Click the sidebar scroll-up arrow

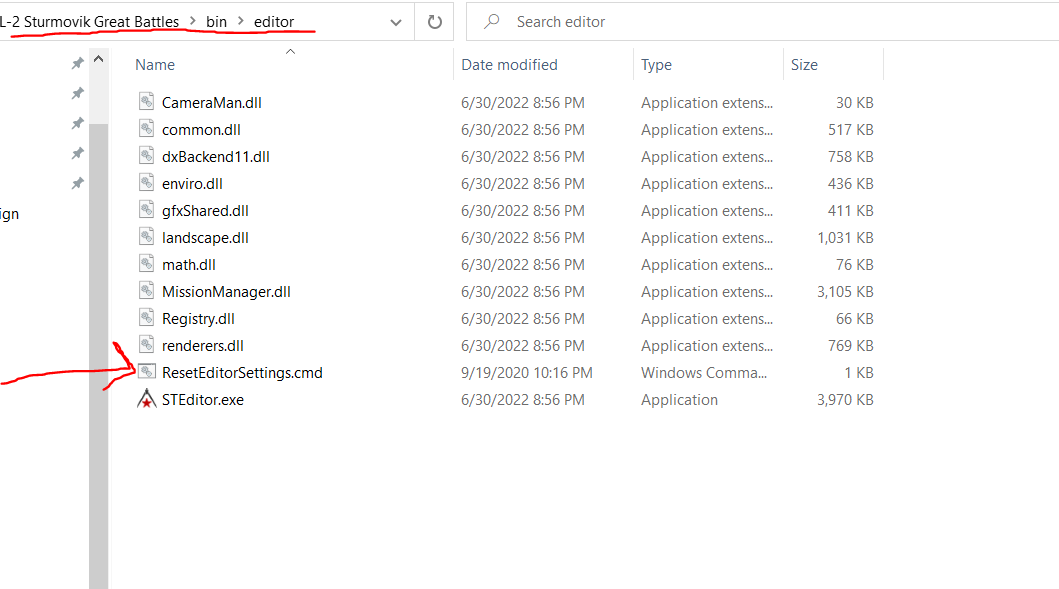[x=99, y=59]
